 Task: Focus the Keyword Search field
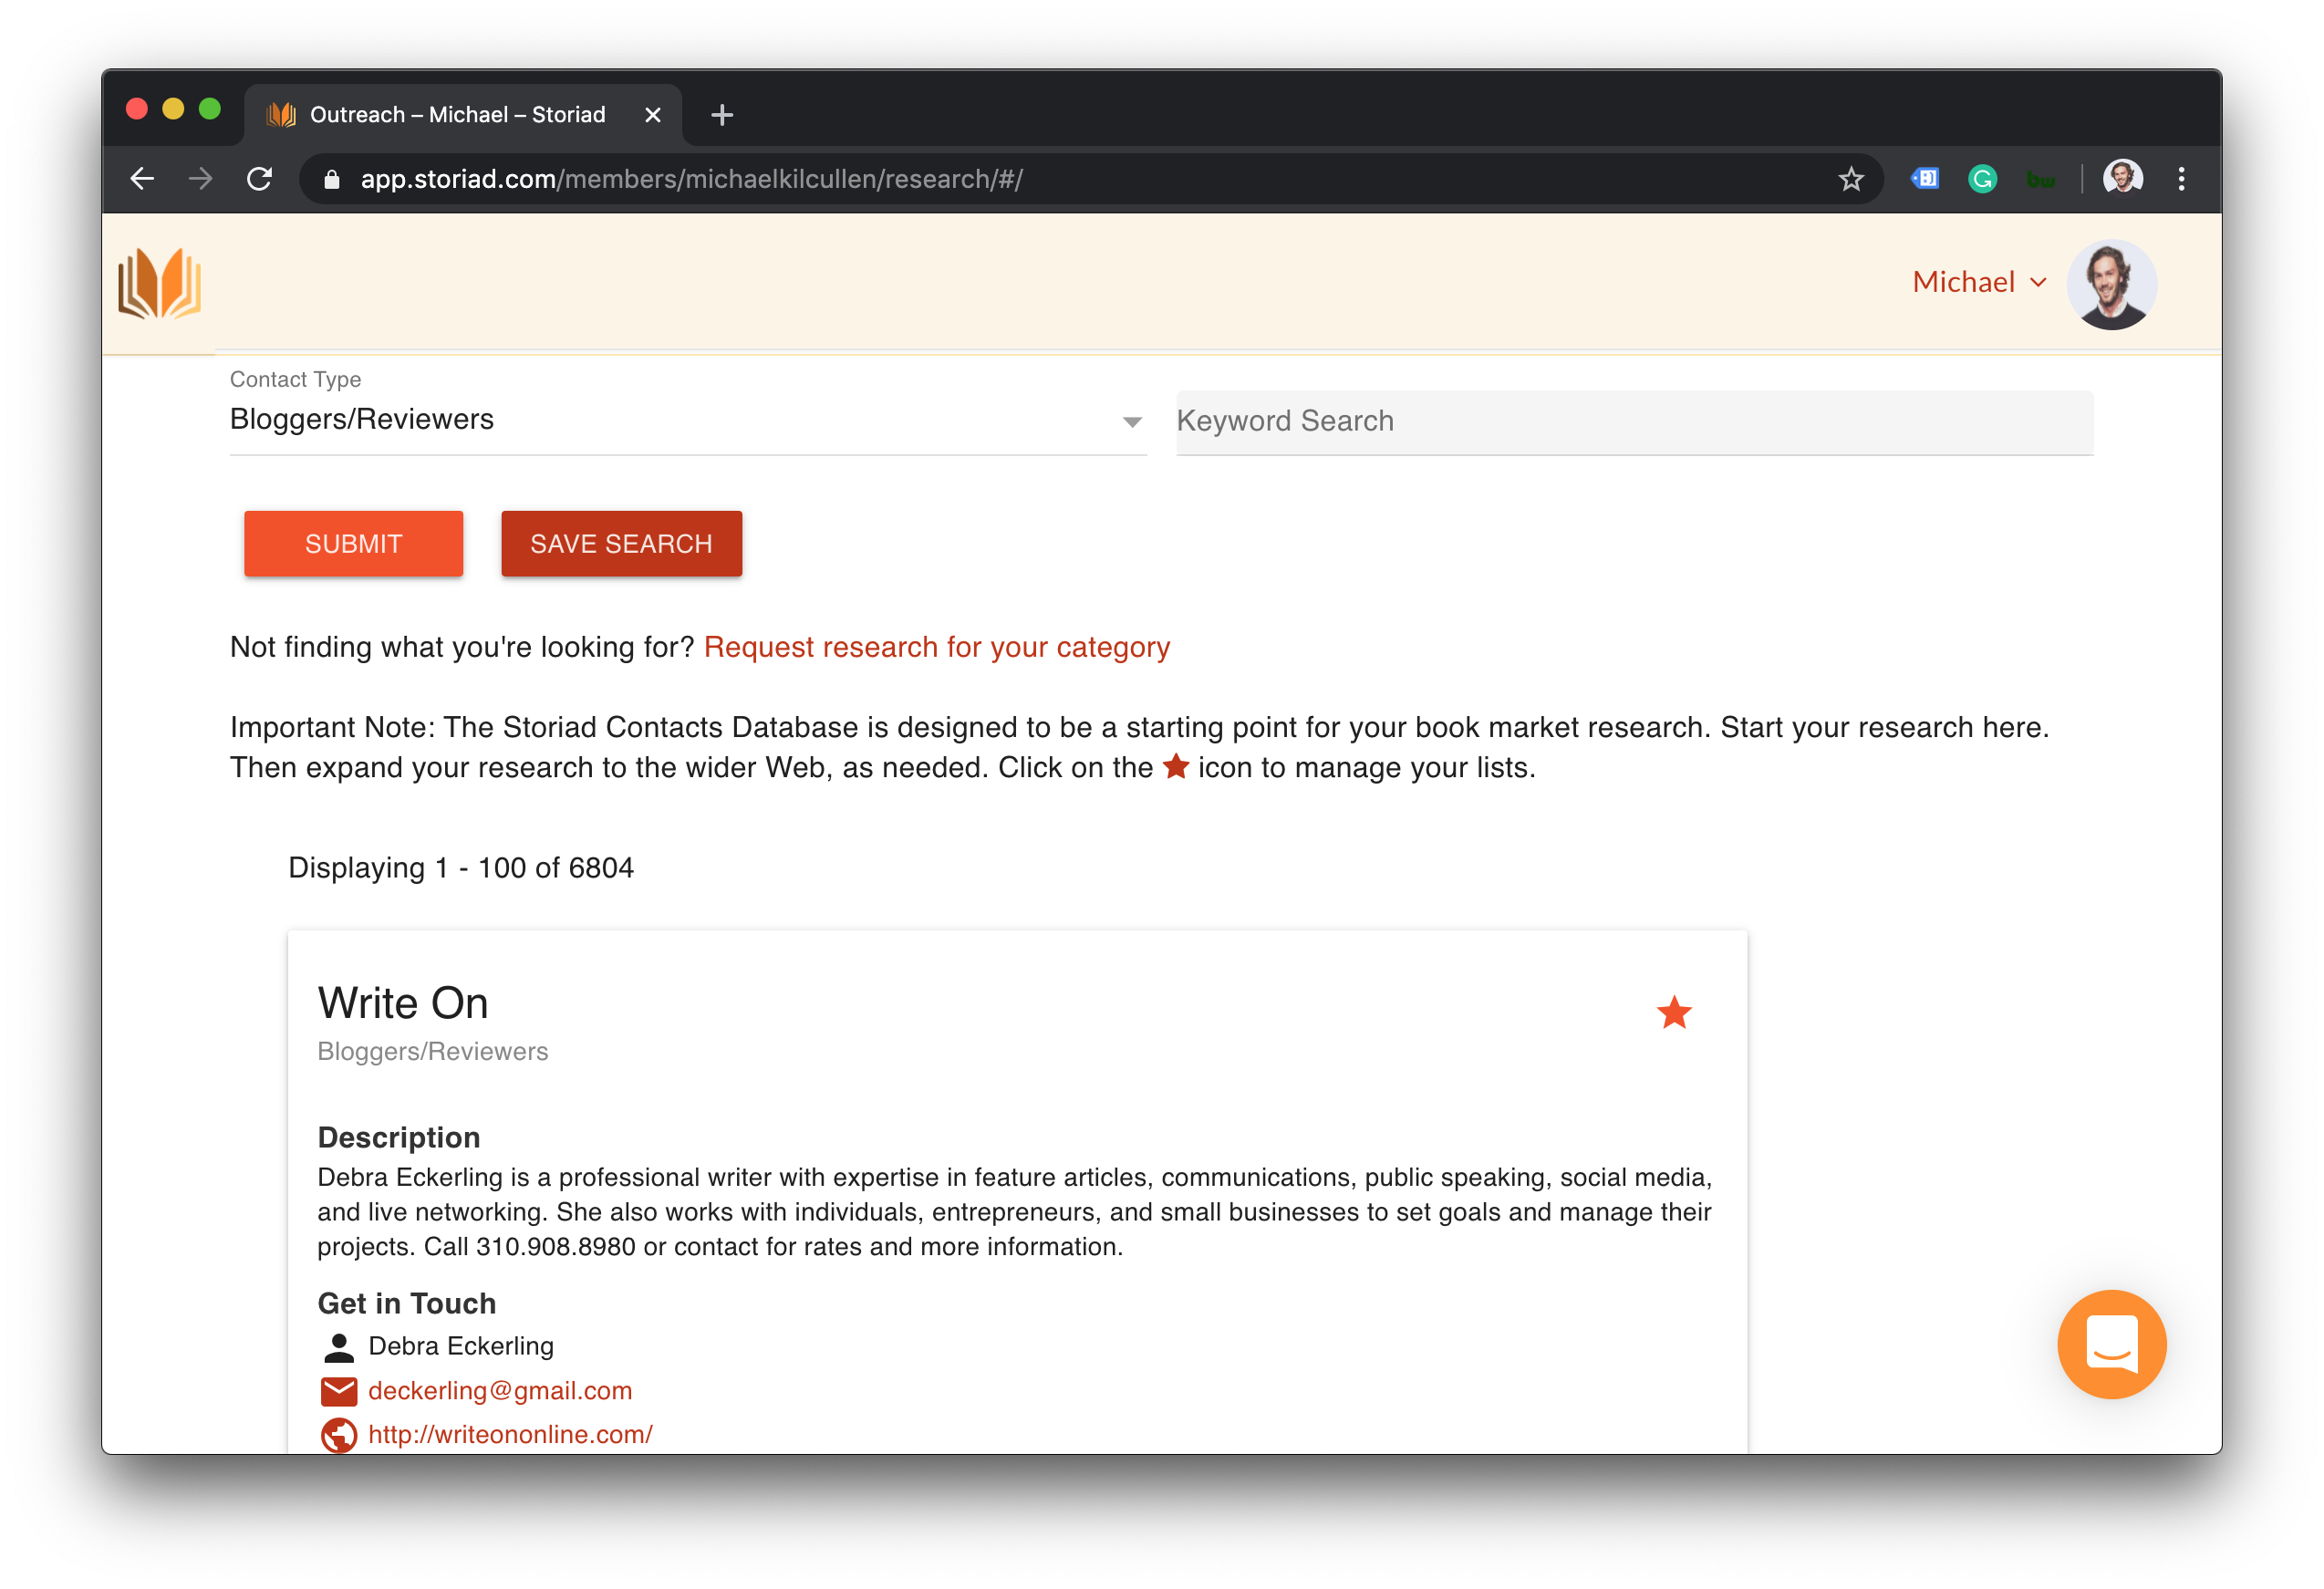coord(1633,421)
